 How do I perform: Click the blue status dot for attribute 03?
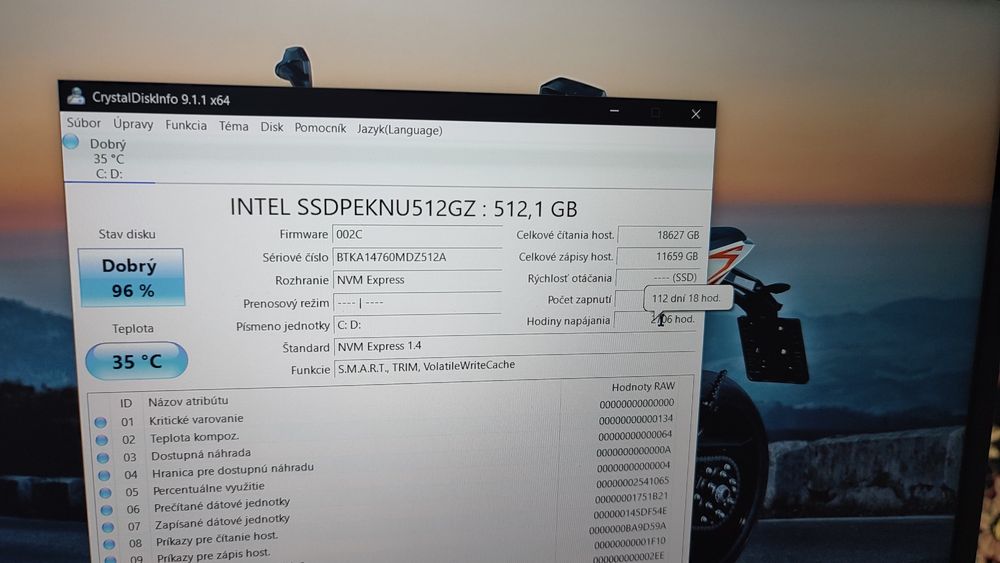point(103,457)
